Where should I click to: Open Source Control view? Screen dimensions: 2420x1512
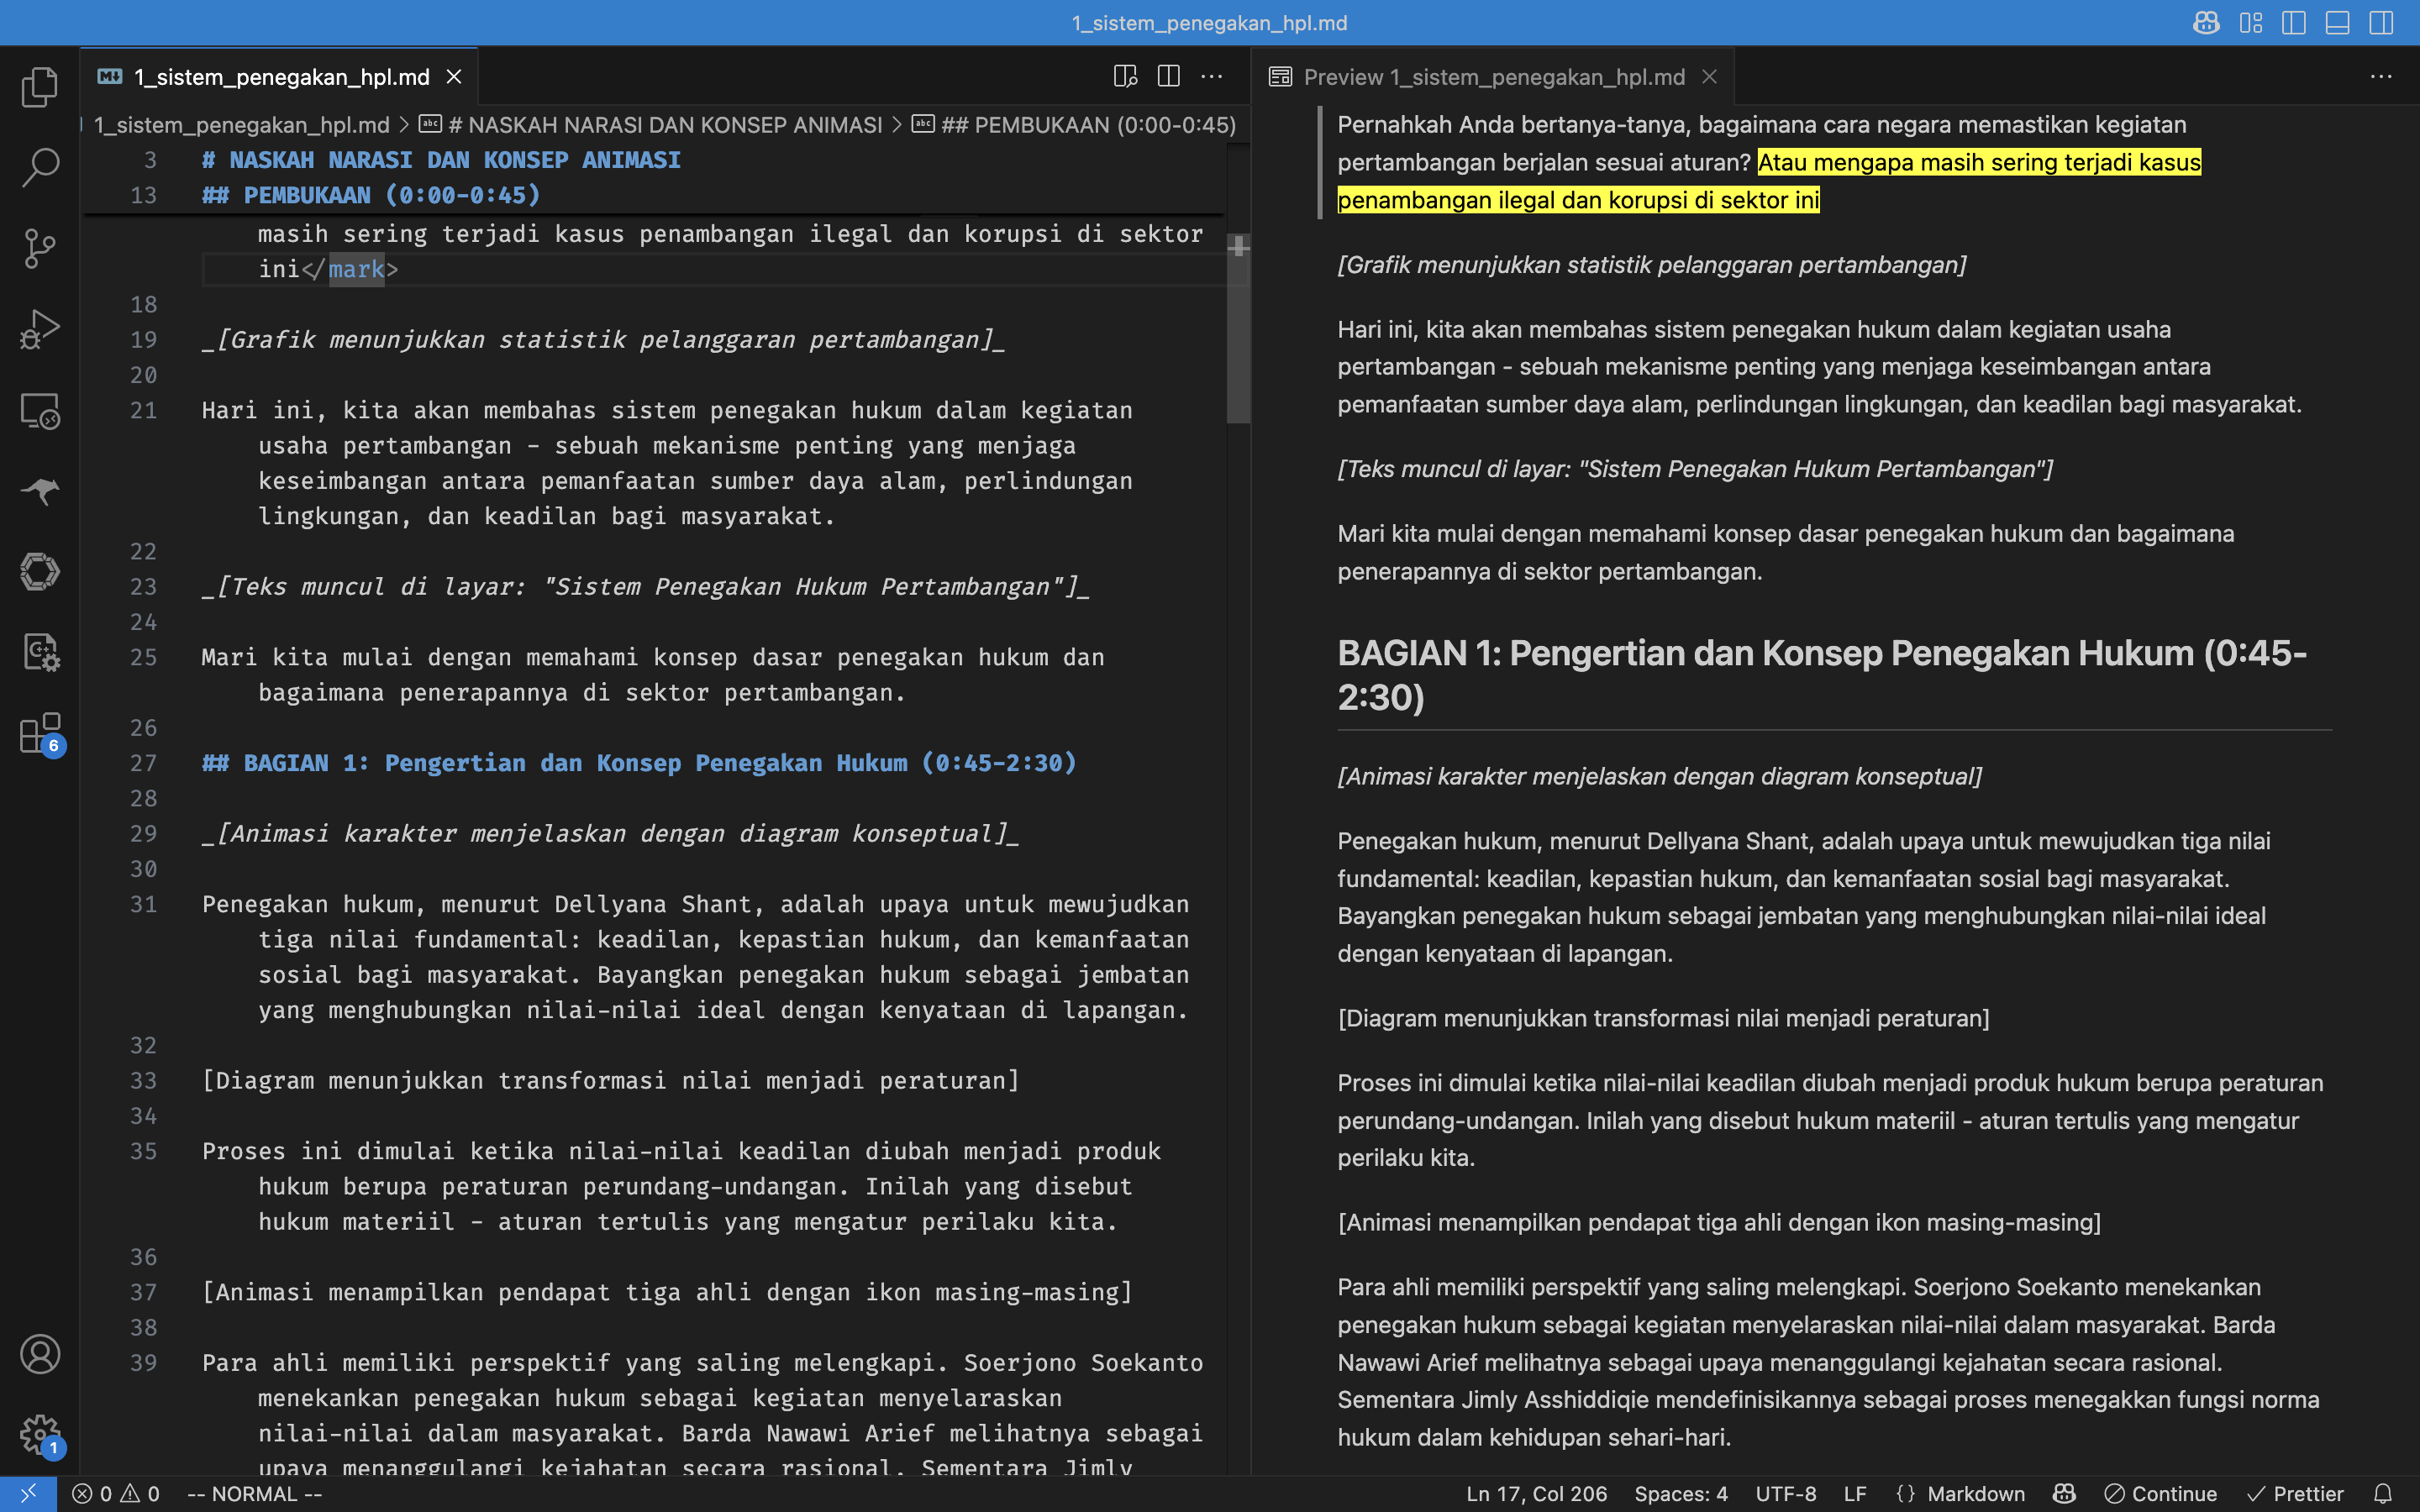pyautogui.click(x=40, y=248)
